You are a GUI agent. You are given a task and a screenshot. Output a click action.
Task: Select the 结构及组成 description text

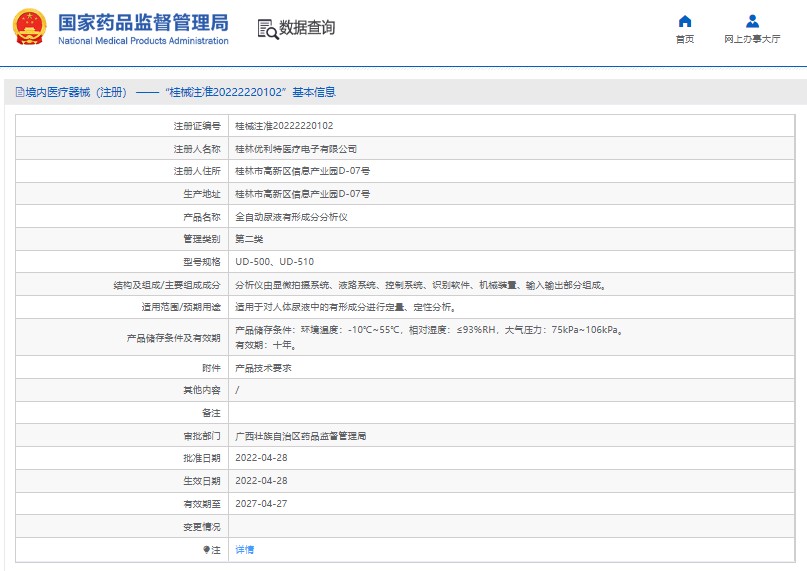[x=421, y=285]
